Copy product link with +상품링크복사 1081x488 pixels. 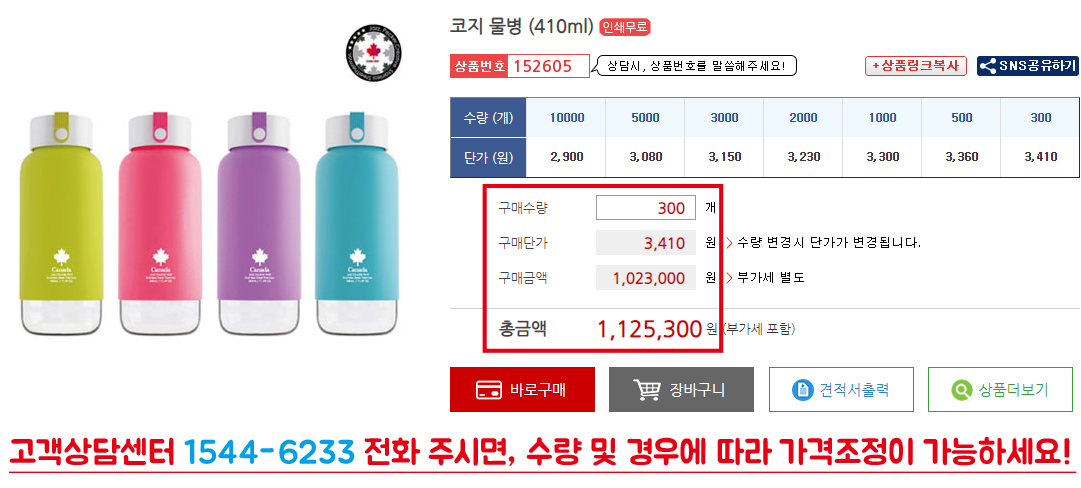coord(916,66)
